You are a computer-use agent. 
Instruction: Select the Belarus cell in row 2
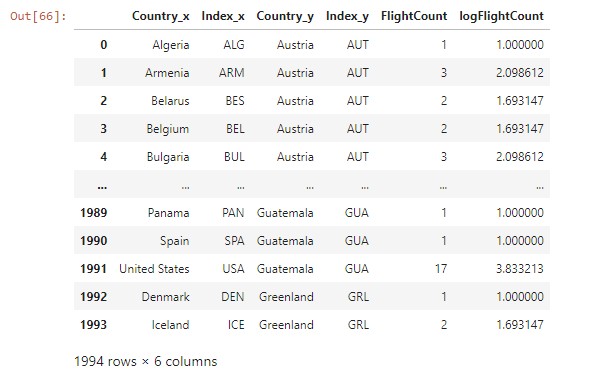point(170,101)
